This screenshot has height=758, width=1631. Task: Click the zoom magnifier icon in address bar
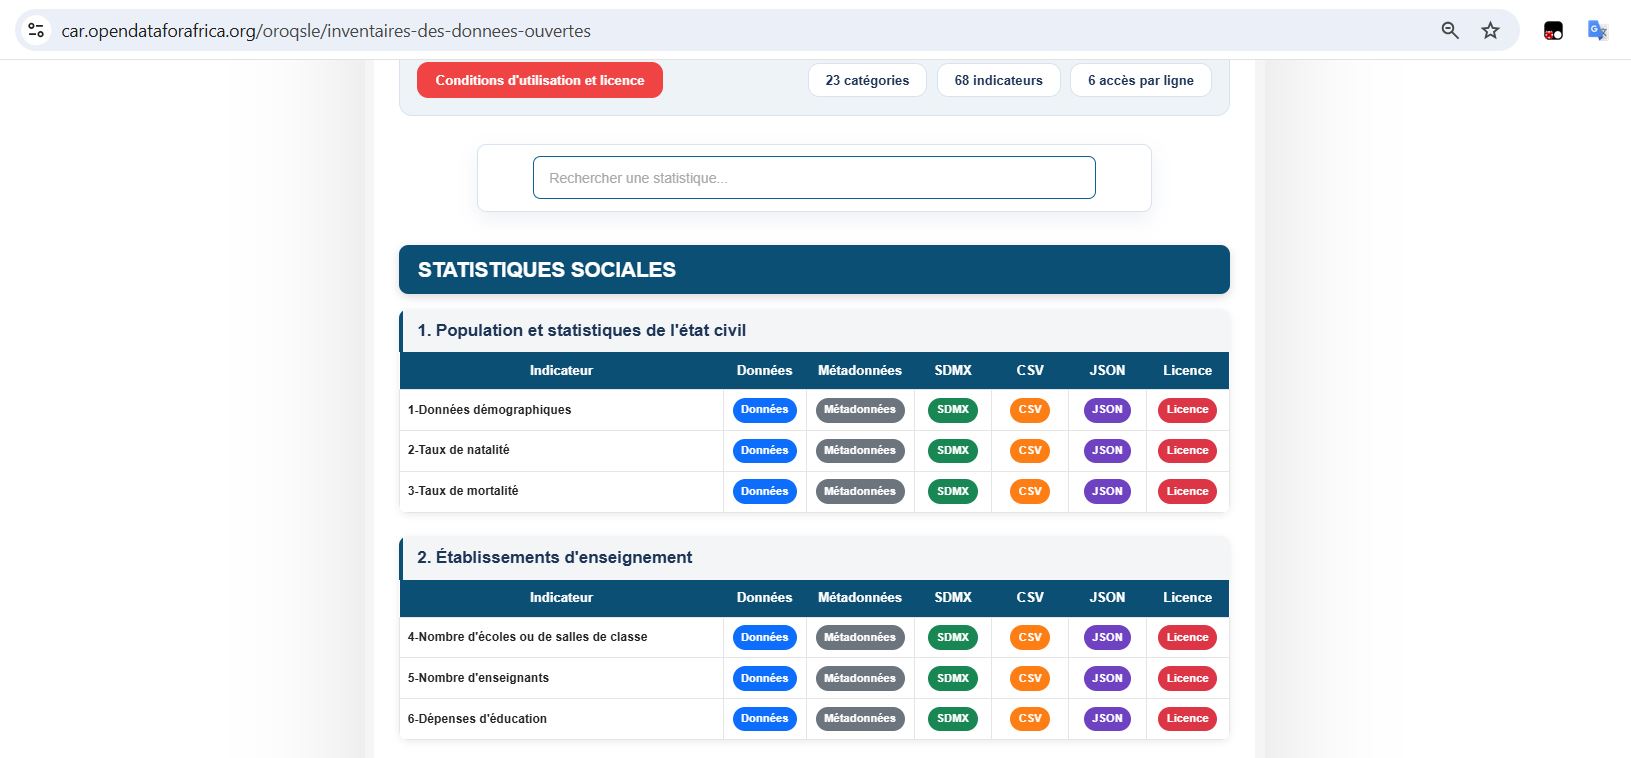pyautogui.click(x=1450, y=30)
